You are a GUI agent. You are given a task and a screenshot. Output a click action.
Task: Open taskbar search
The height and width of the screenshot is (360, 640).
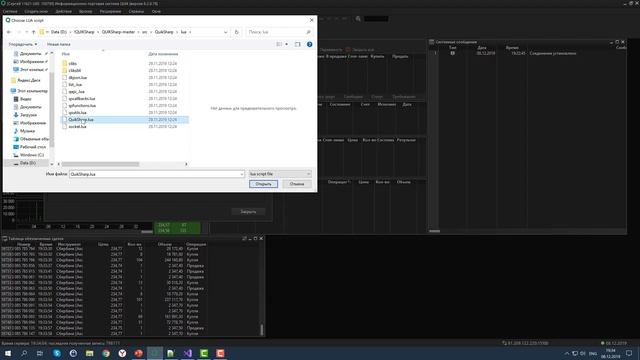(24, 353)
